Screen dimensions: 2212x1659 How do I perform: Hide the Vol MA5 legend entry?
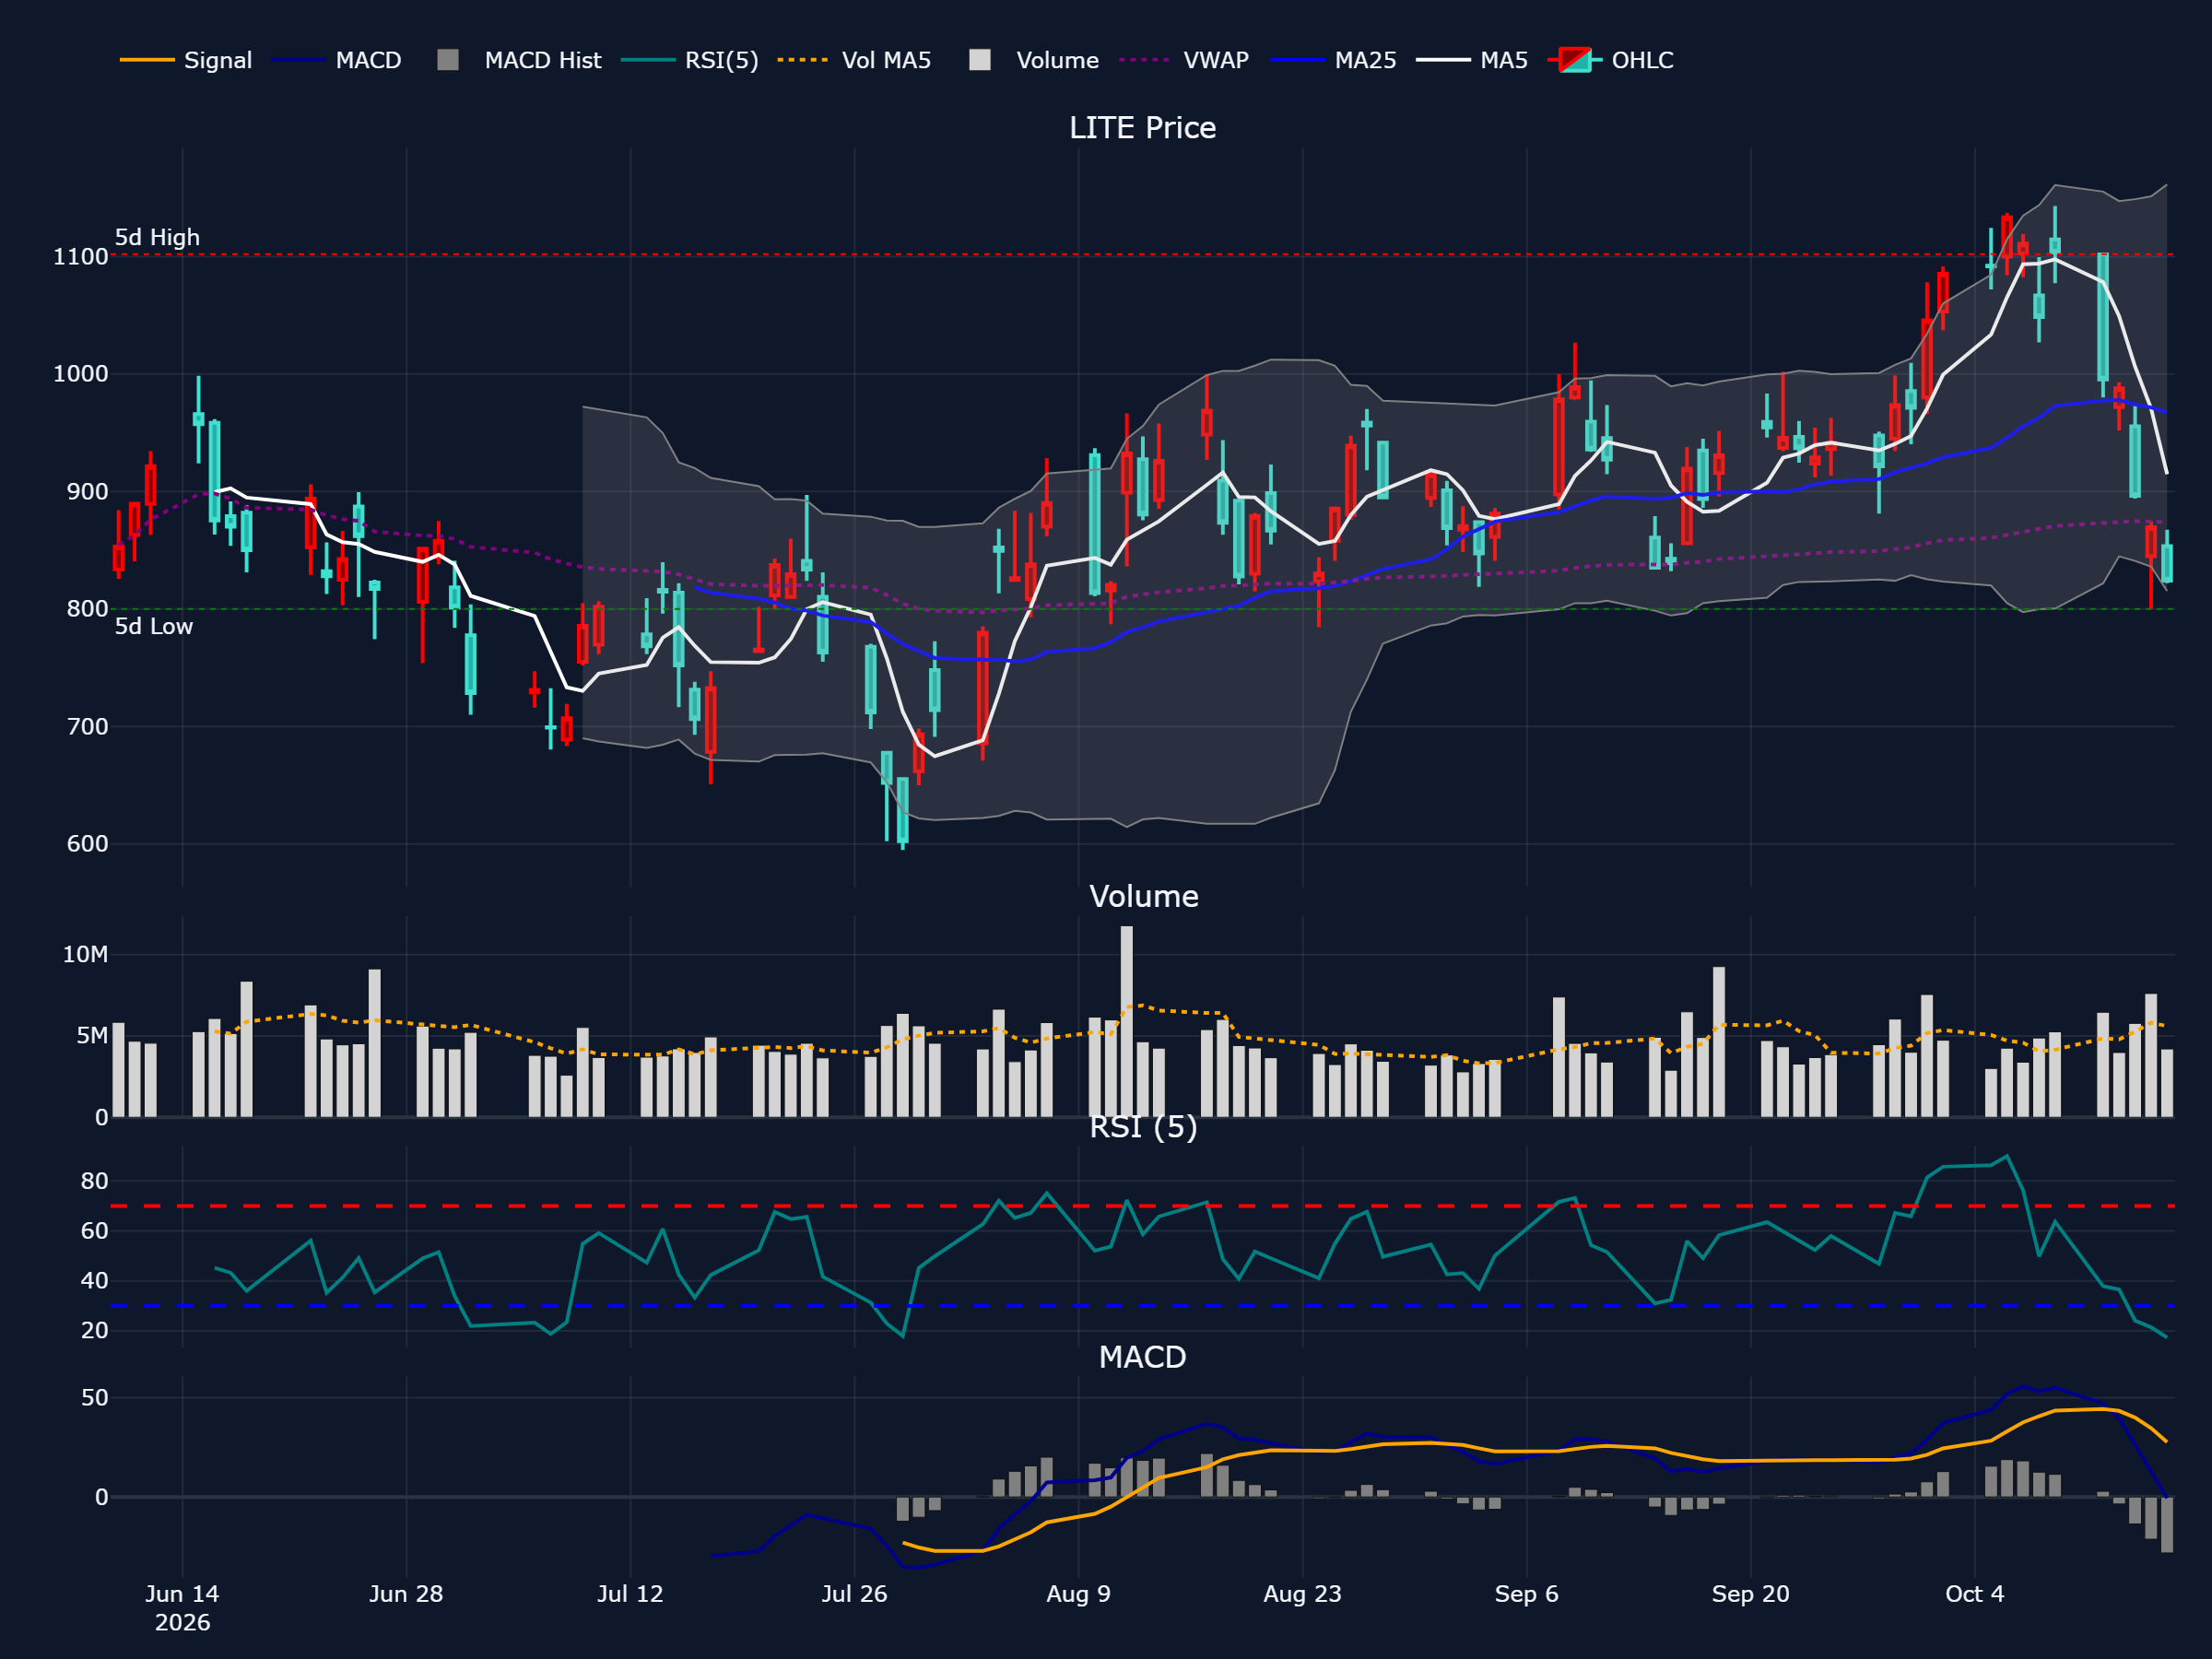tap(855, 60)
